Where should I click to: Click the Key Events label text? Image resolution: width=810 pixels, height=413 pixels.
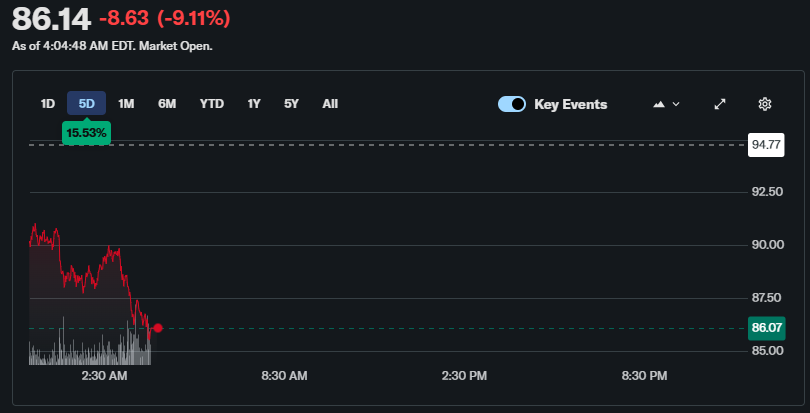[x=570, y=104]
